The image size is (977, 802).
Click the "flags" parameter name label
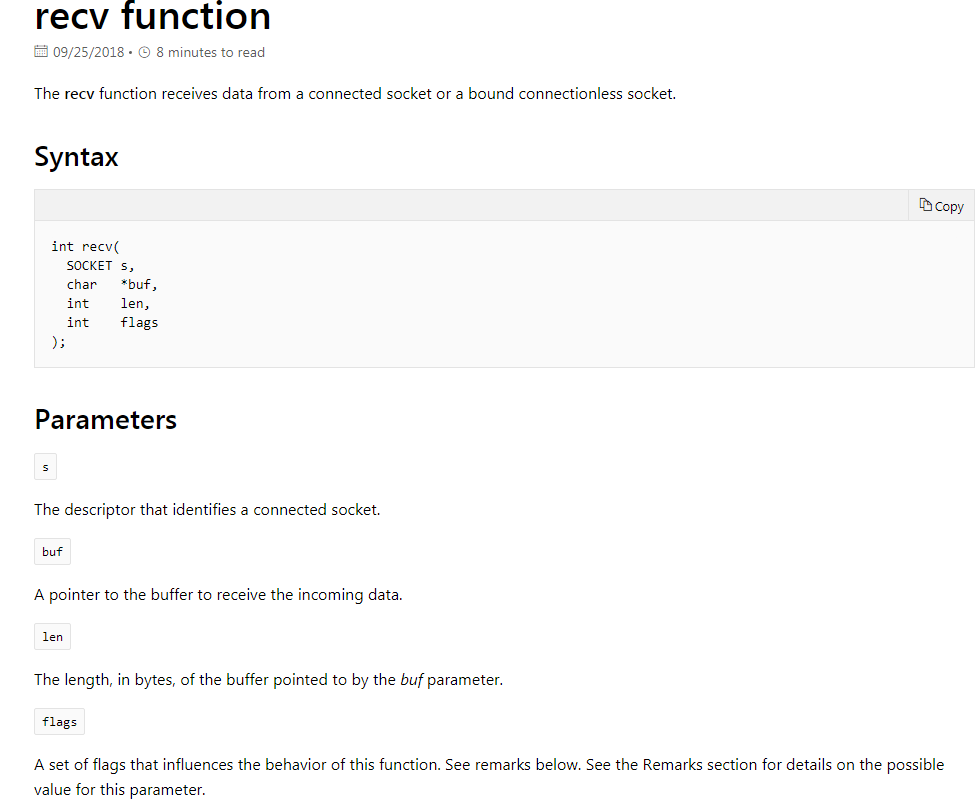(59, 722)
